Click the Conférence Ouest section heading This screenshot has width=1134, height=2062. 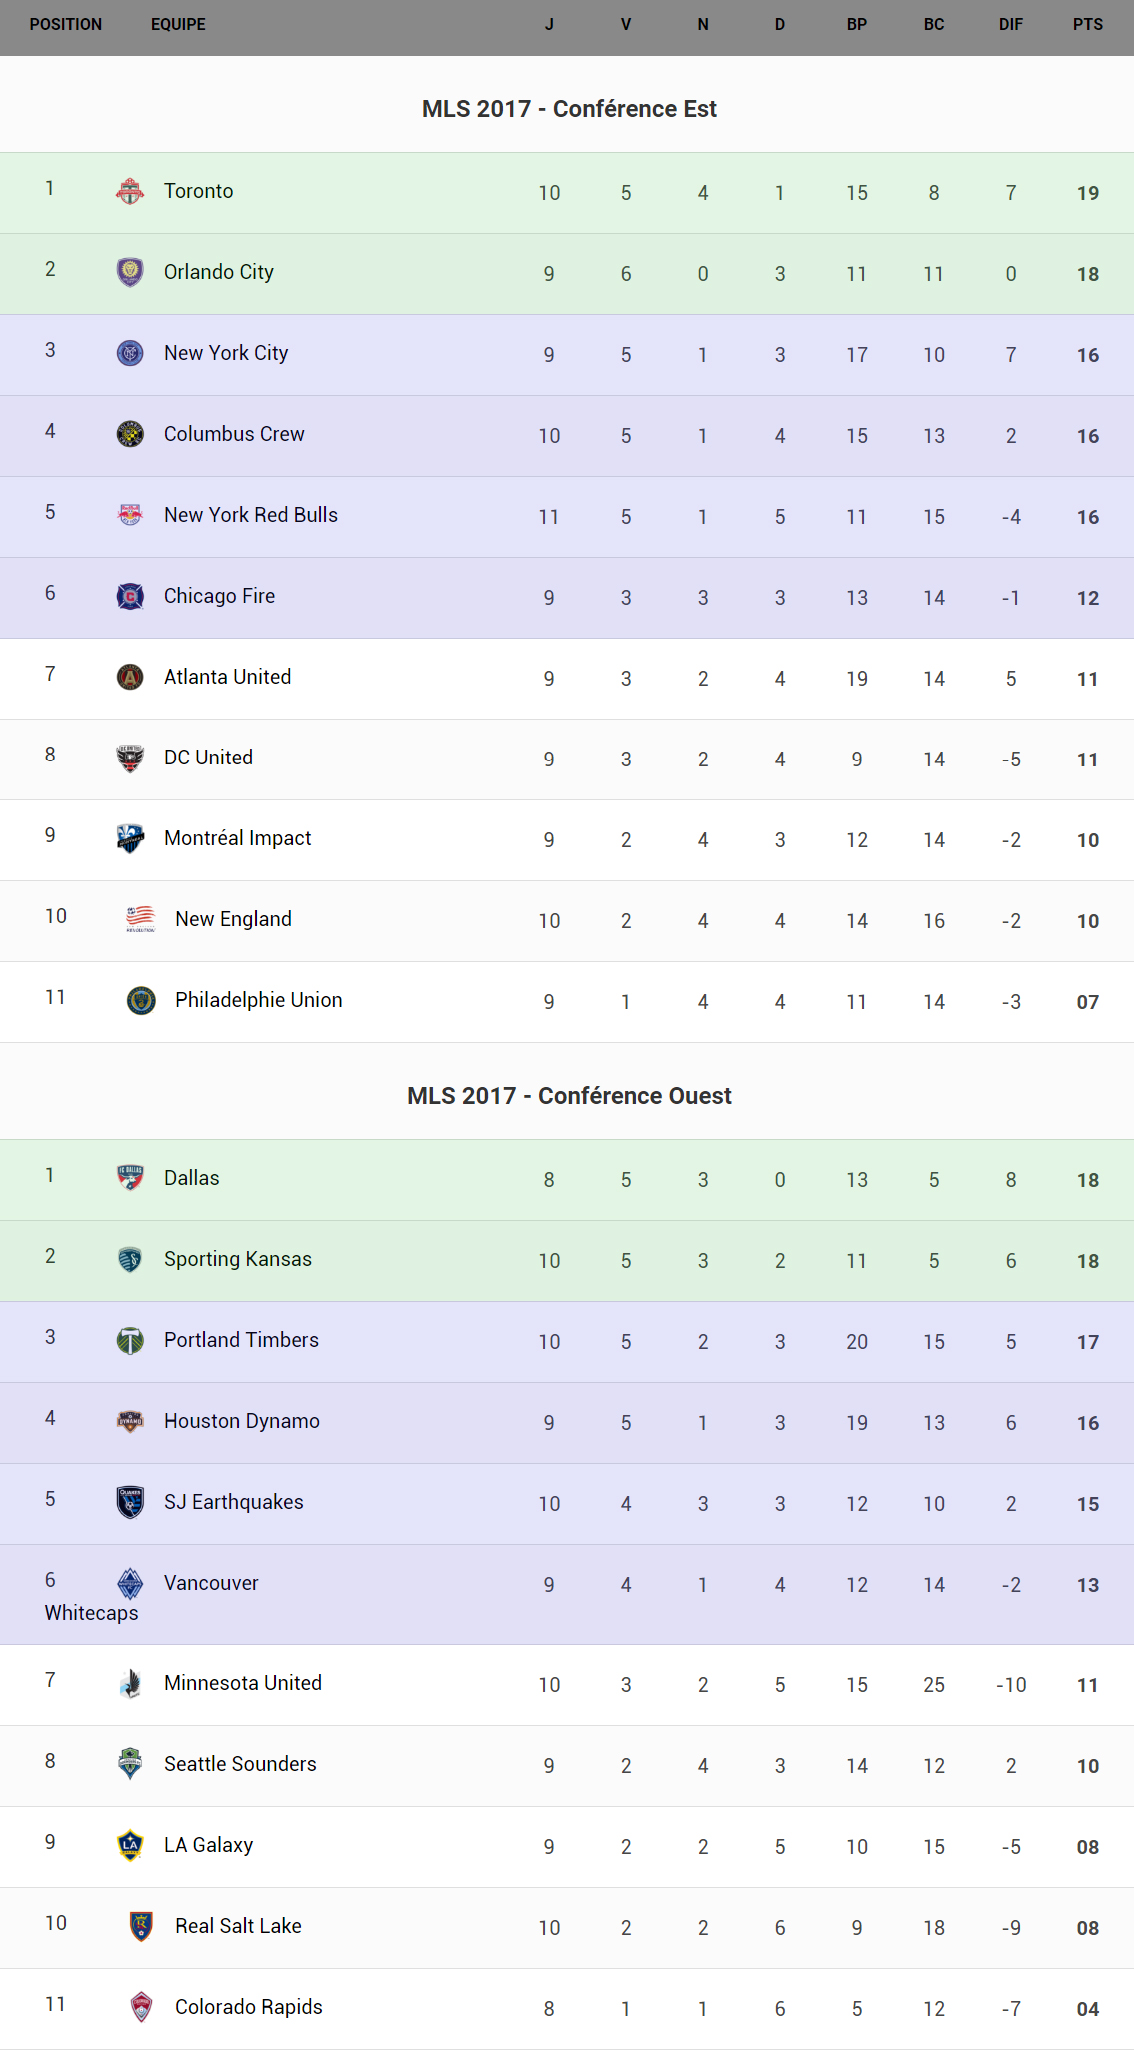[x=569, y=1096]
